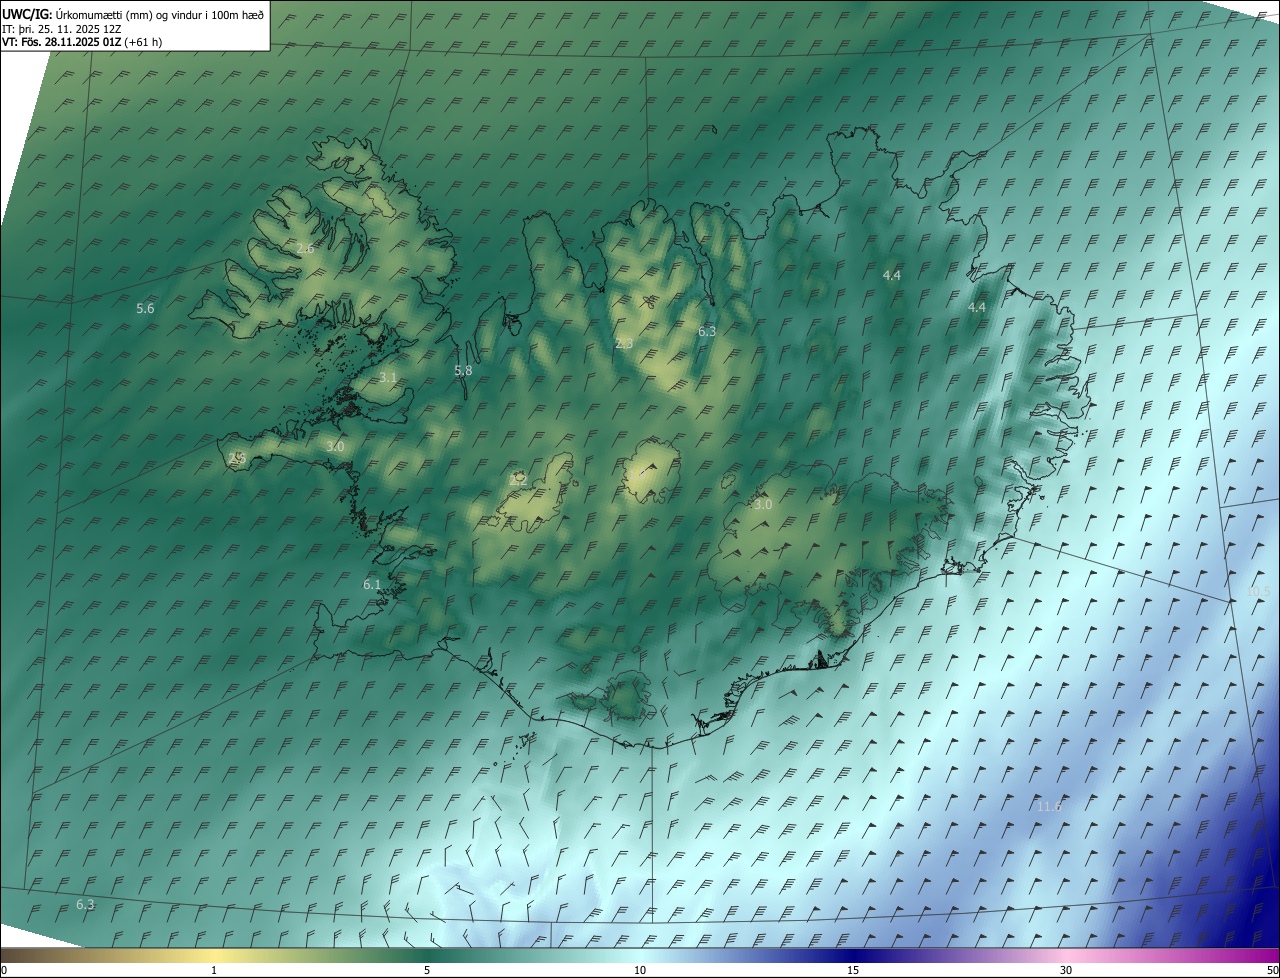Click the 5.8 value label on the map
The height and width of the screenshot is (978, 1280).
pos(463,370)
